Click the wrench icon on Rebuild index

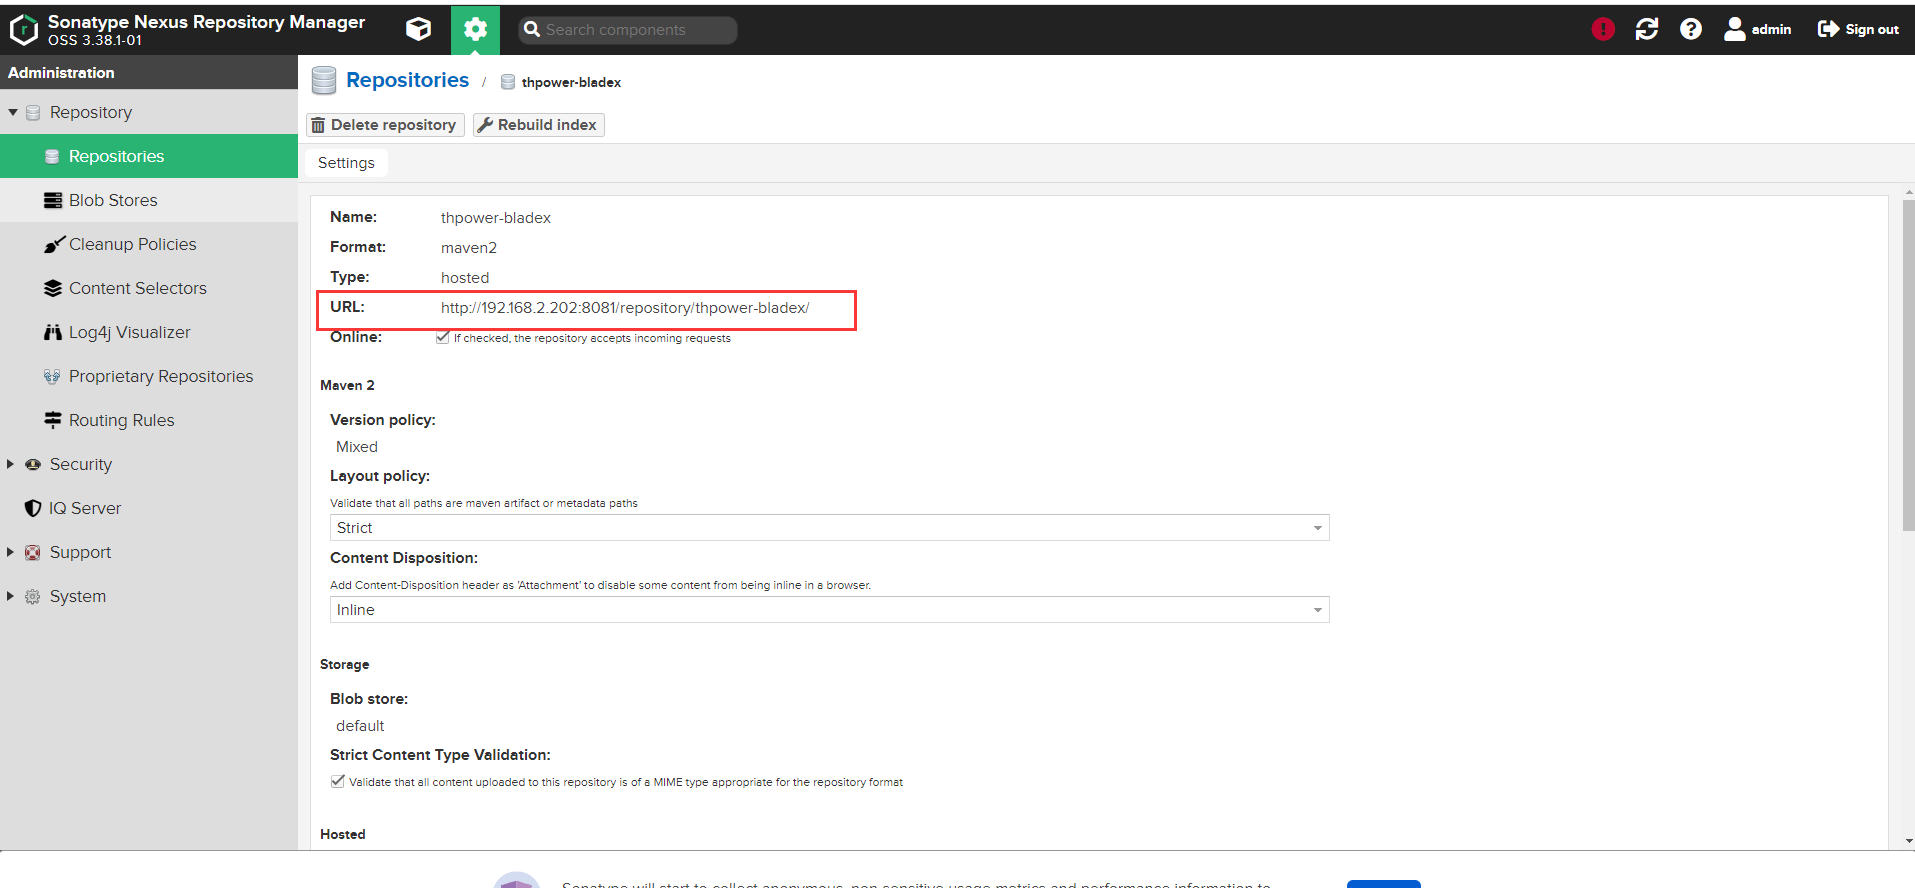click(485, 125)
